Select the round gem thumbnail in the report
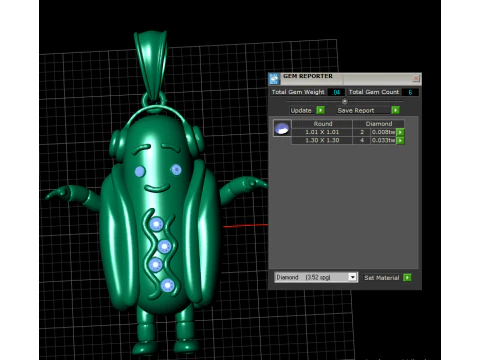 click(x=282, y=128)
